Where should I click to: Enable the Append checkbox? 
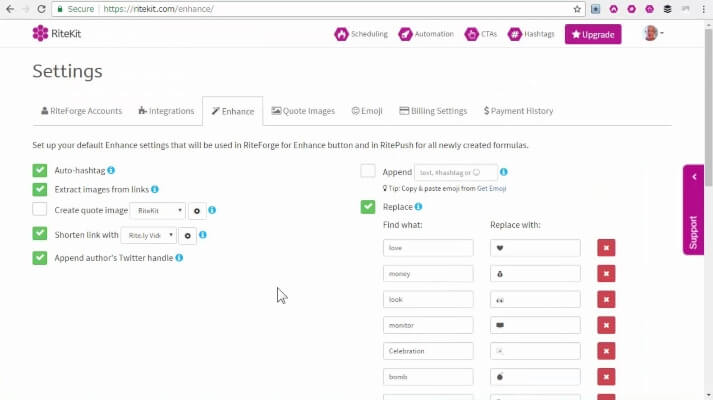click(367, 171)
